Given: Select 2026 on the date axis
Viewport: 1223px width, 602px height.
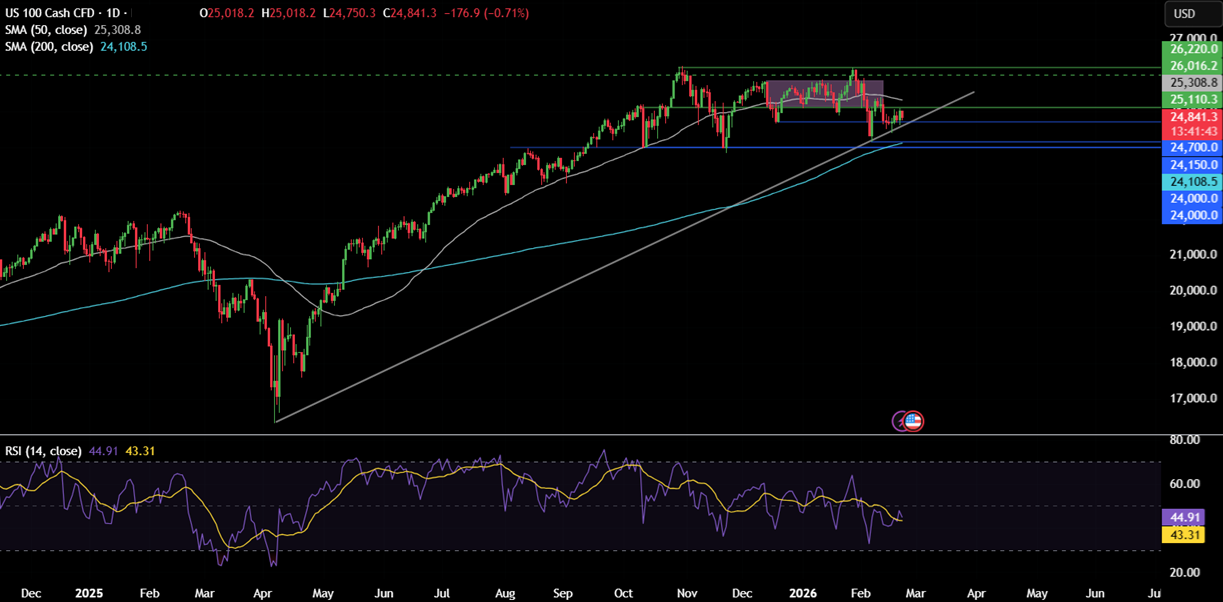Looking at the screenshot, I should pos(804,593).
